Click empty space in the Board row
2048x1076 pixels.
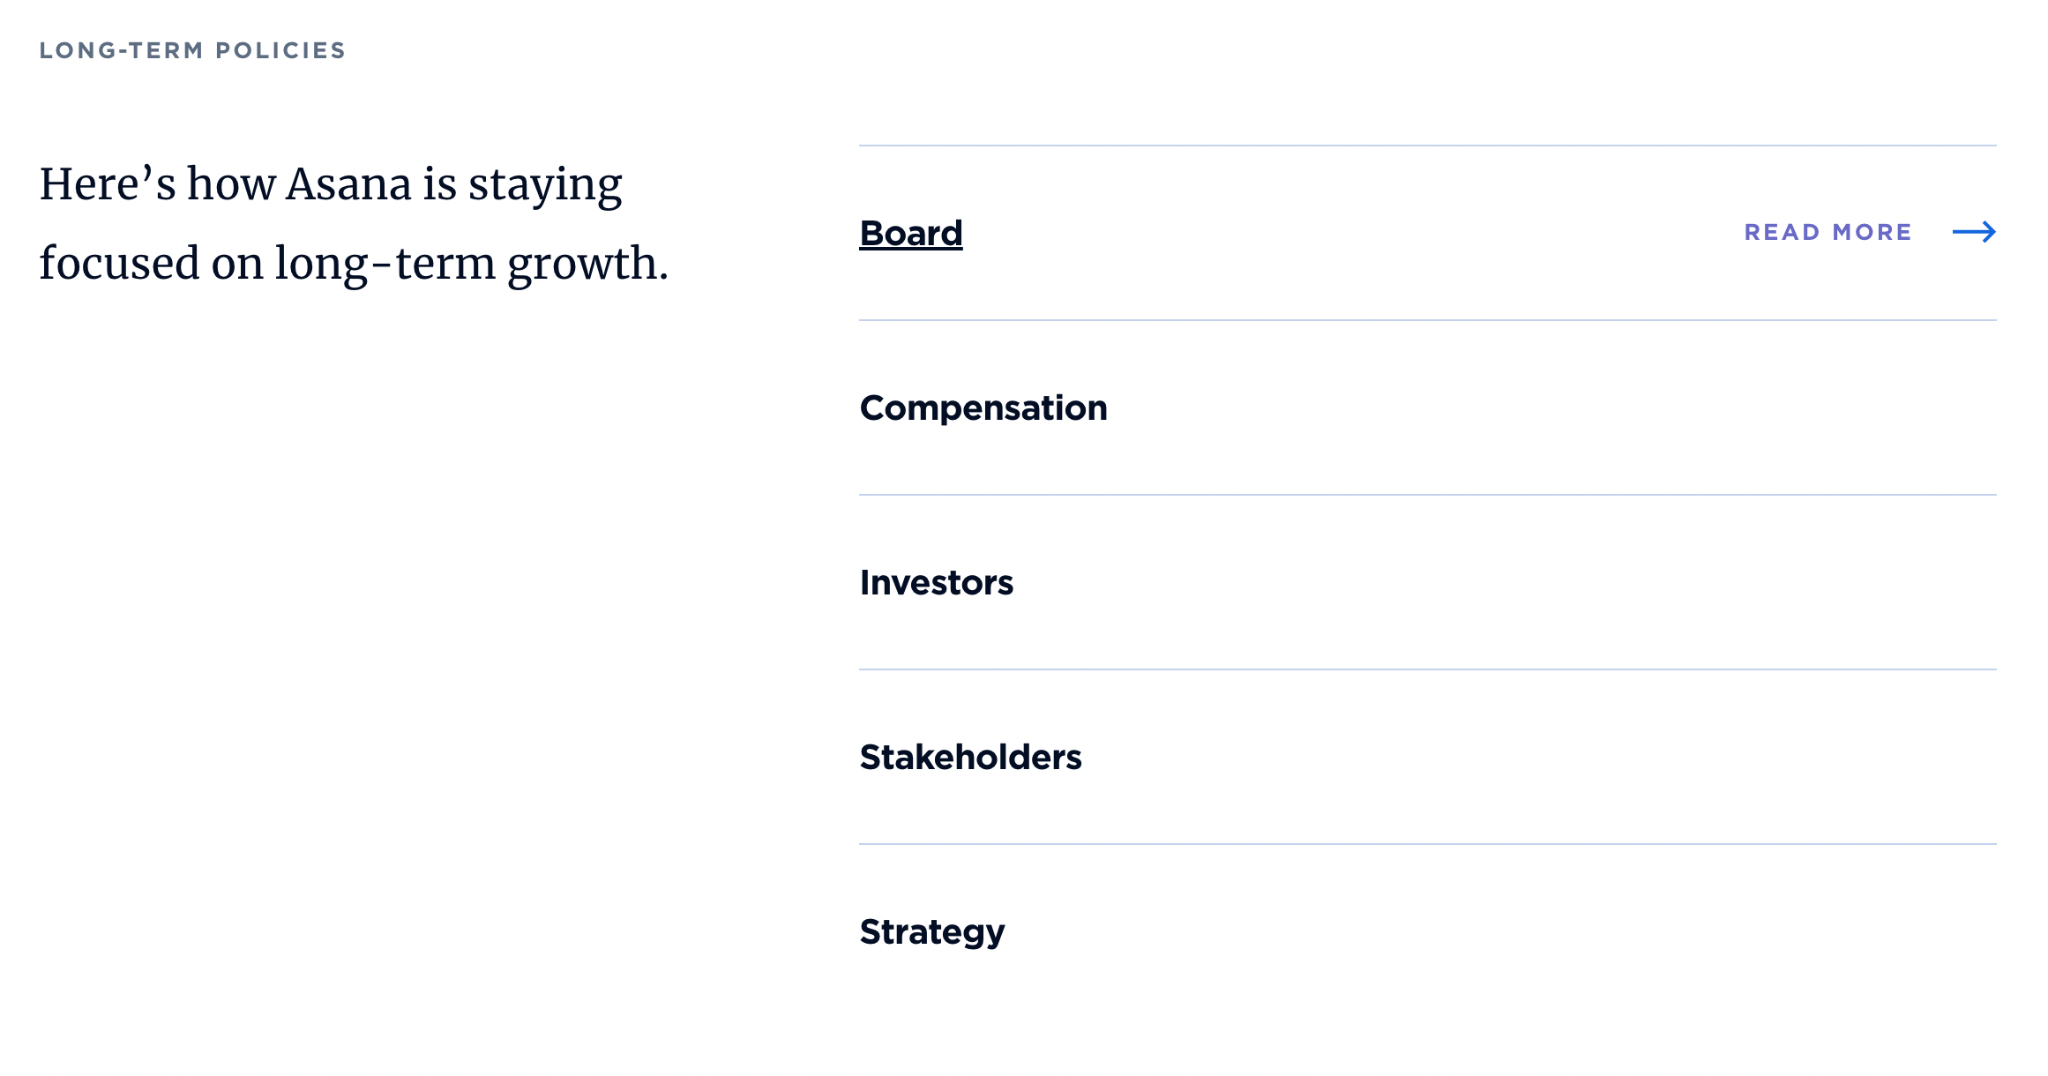[x=1350, y=233]
